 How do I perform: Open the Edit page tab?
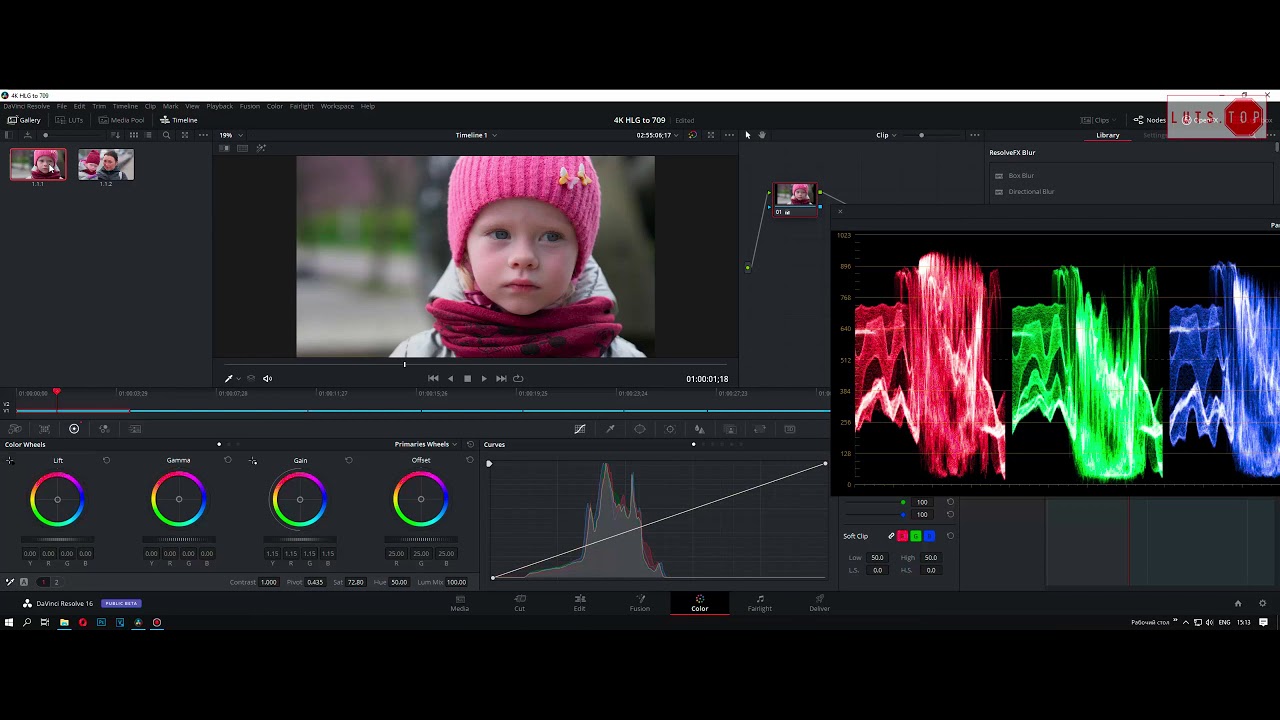(x=579, y=602)
